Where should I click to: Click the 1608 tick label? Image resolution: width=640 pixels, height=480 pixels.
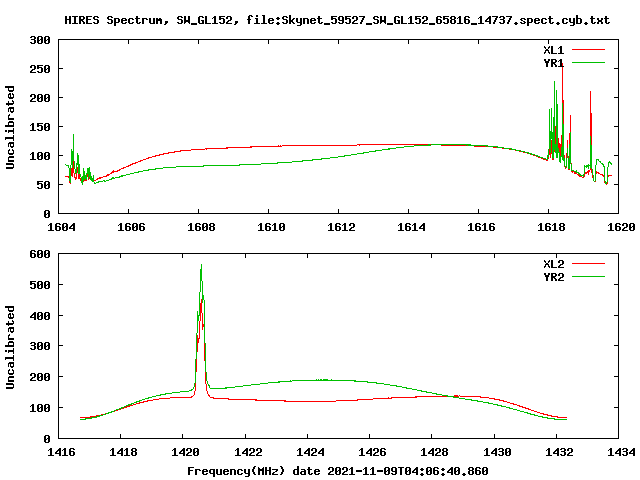[201, 227]
